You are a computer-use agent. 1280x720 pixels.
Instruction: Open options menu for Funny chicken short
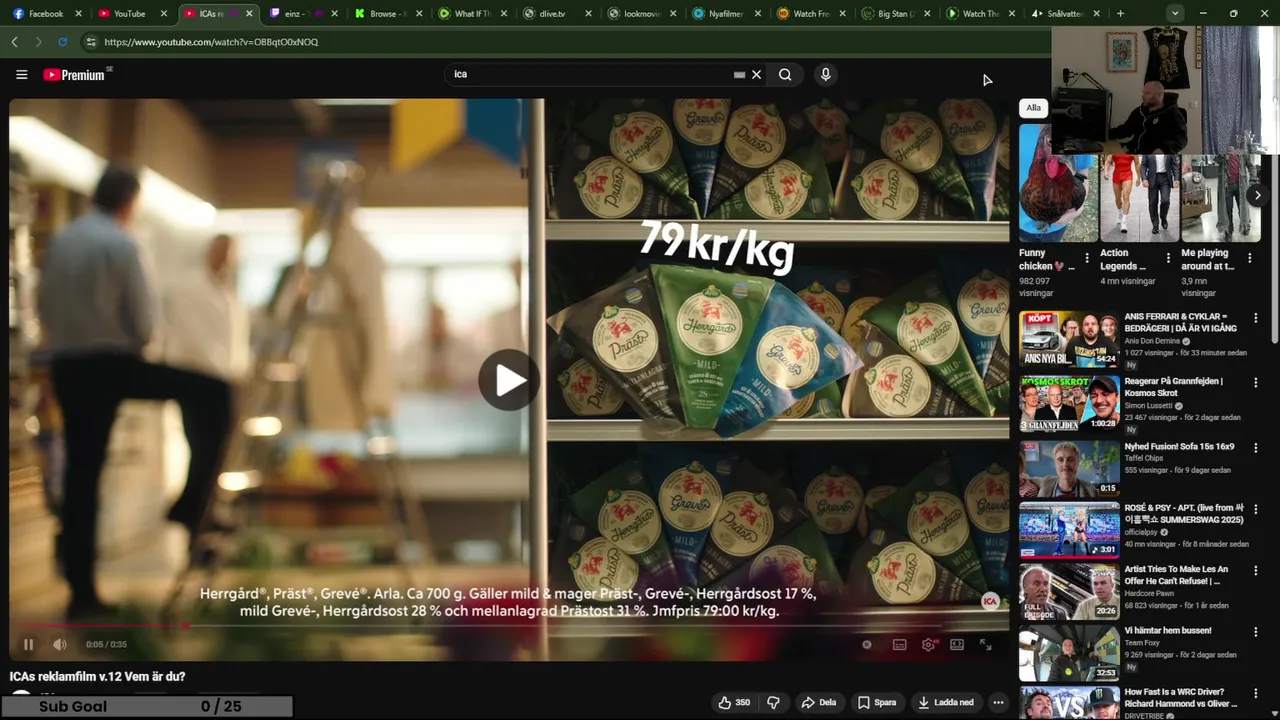pyautogui.click(x=1087, y=258)
